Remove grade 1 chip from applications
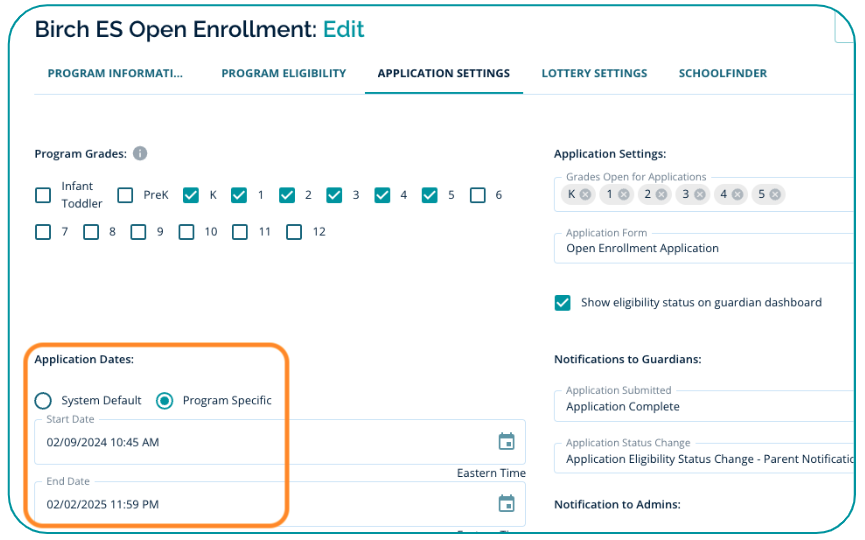 tap(623, 195)
